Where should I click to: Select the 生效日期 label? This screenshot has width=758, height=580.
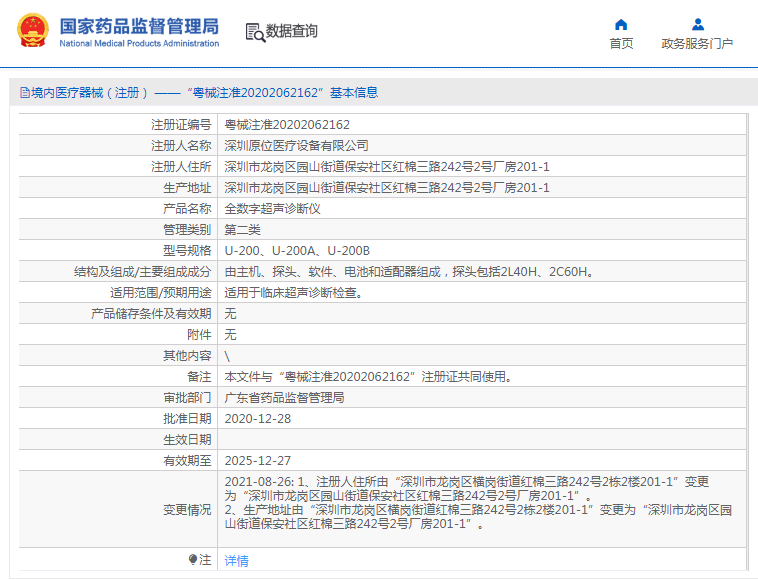point(188,439)
